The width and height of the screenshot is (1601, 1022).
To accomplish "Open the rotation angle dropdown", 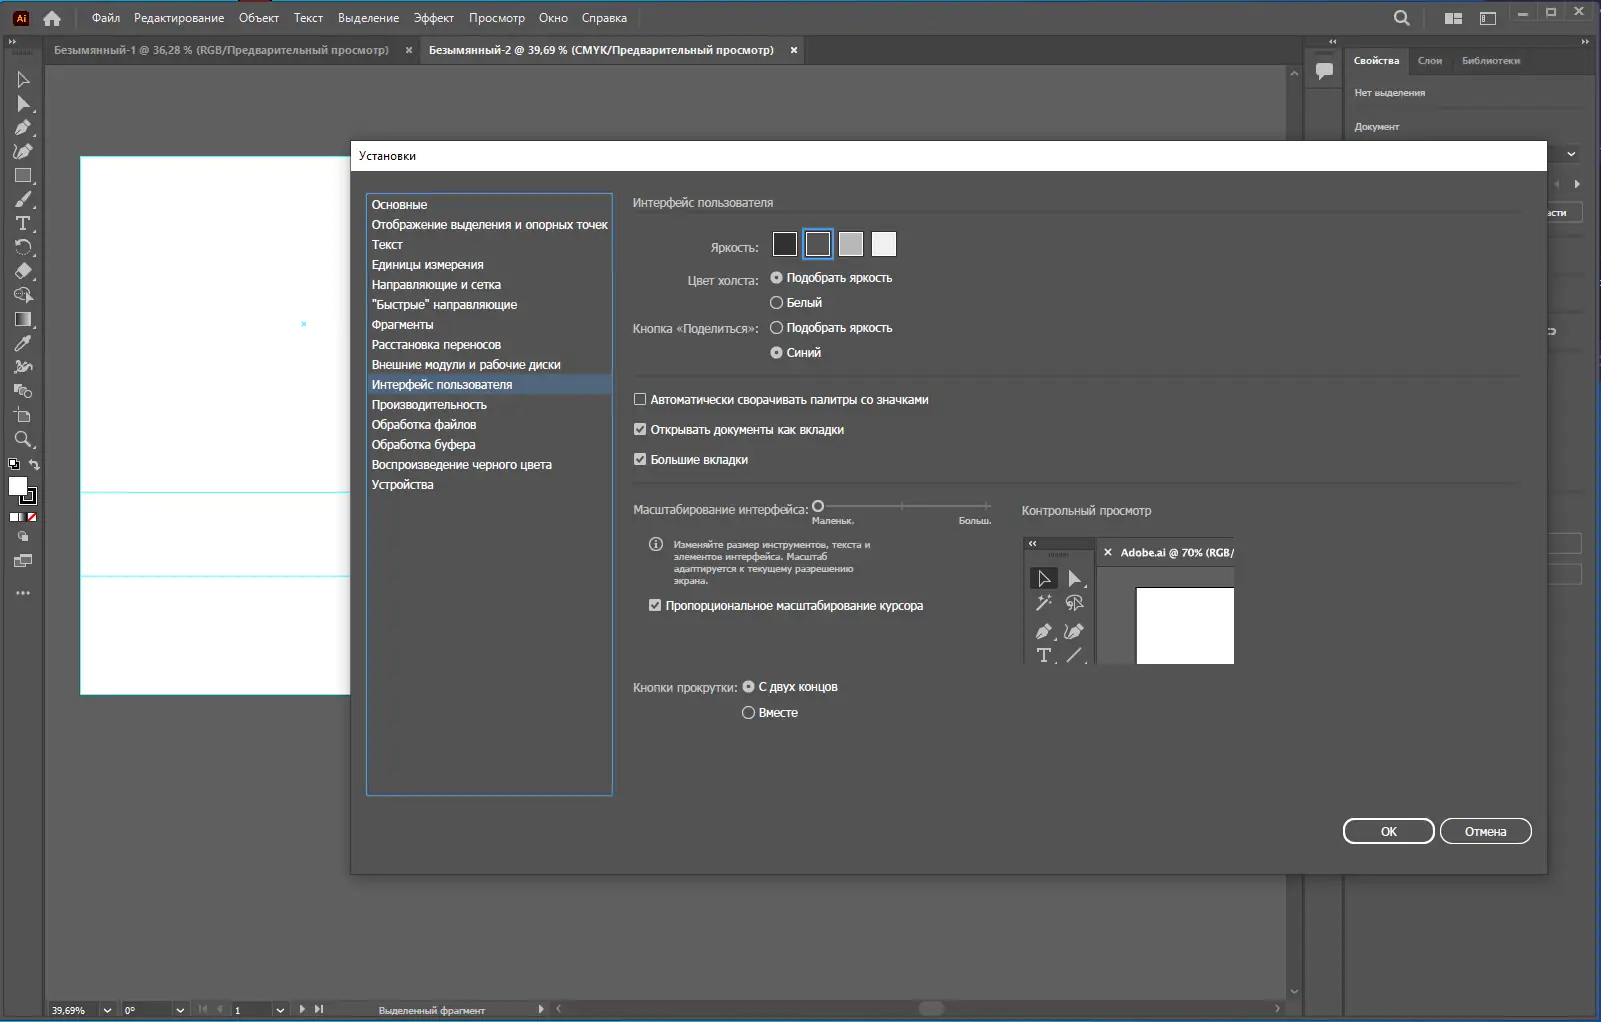I will [x=180, y=1010].
